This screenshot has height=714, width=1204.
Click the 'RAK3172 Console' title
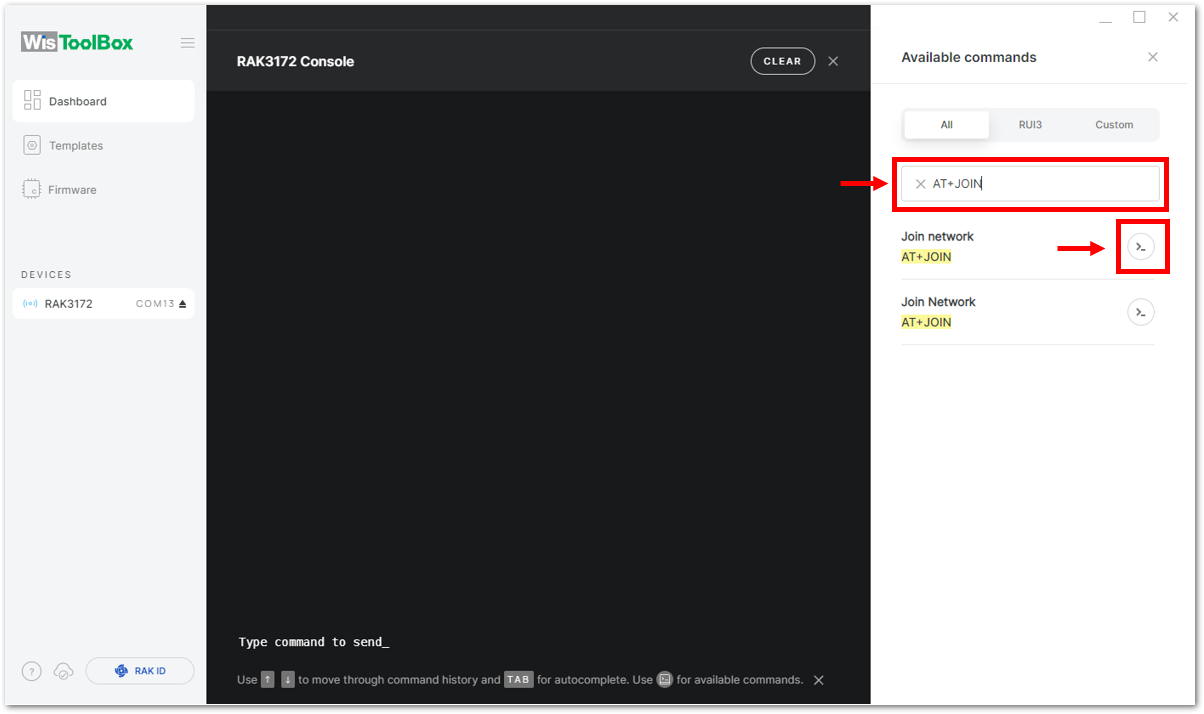point(295,61)
